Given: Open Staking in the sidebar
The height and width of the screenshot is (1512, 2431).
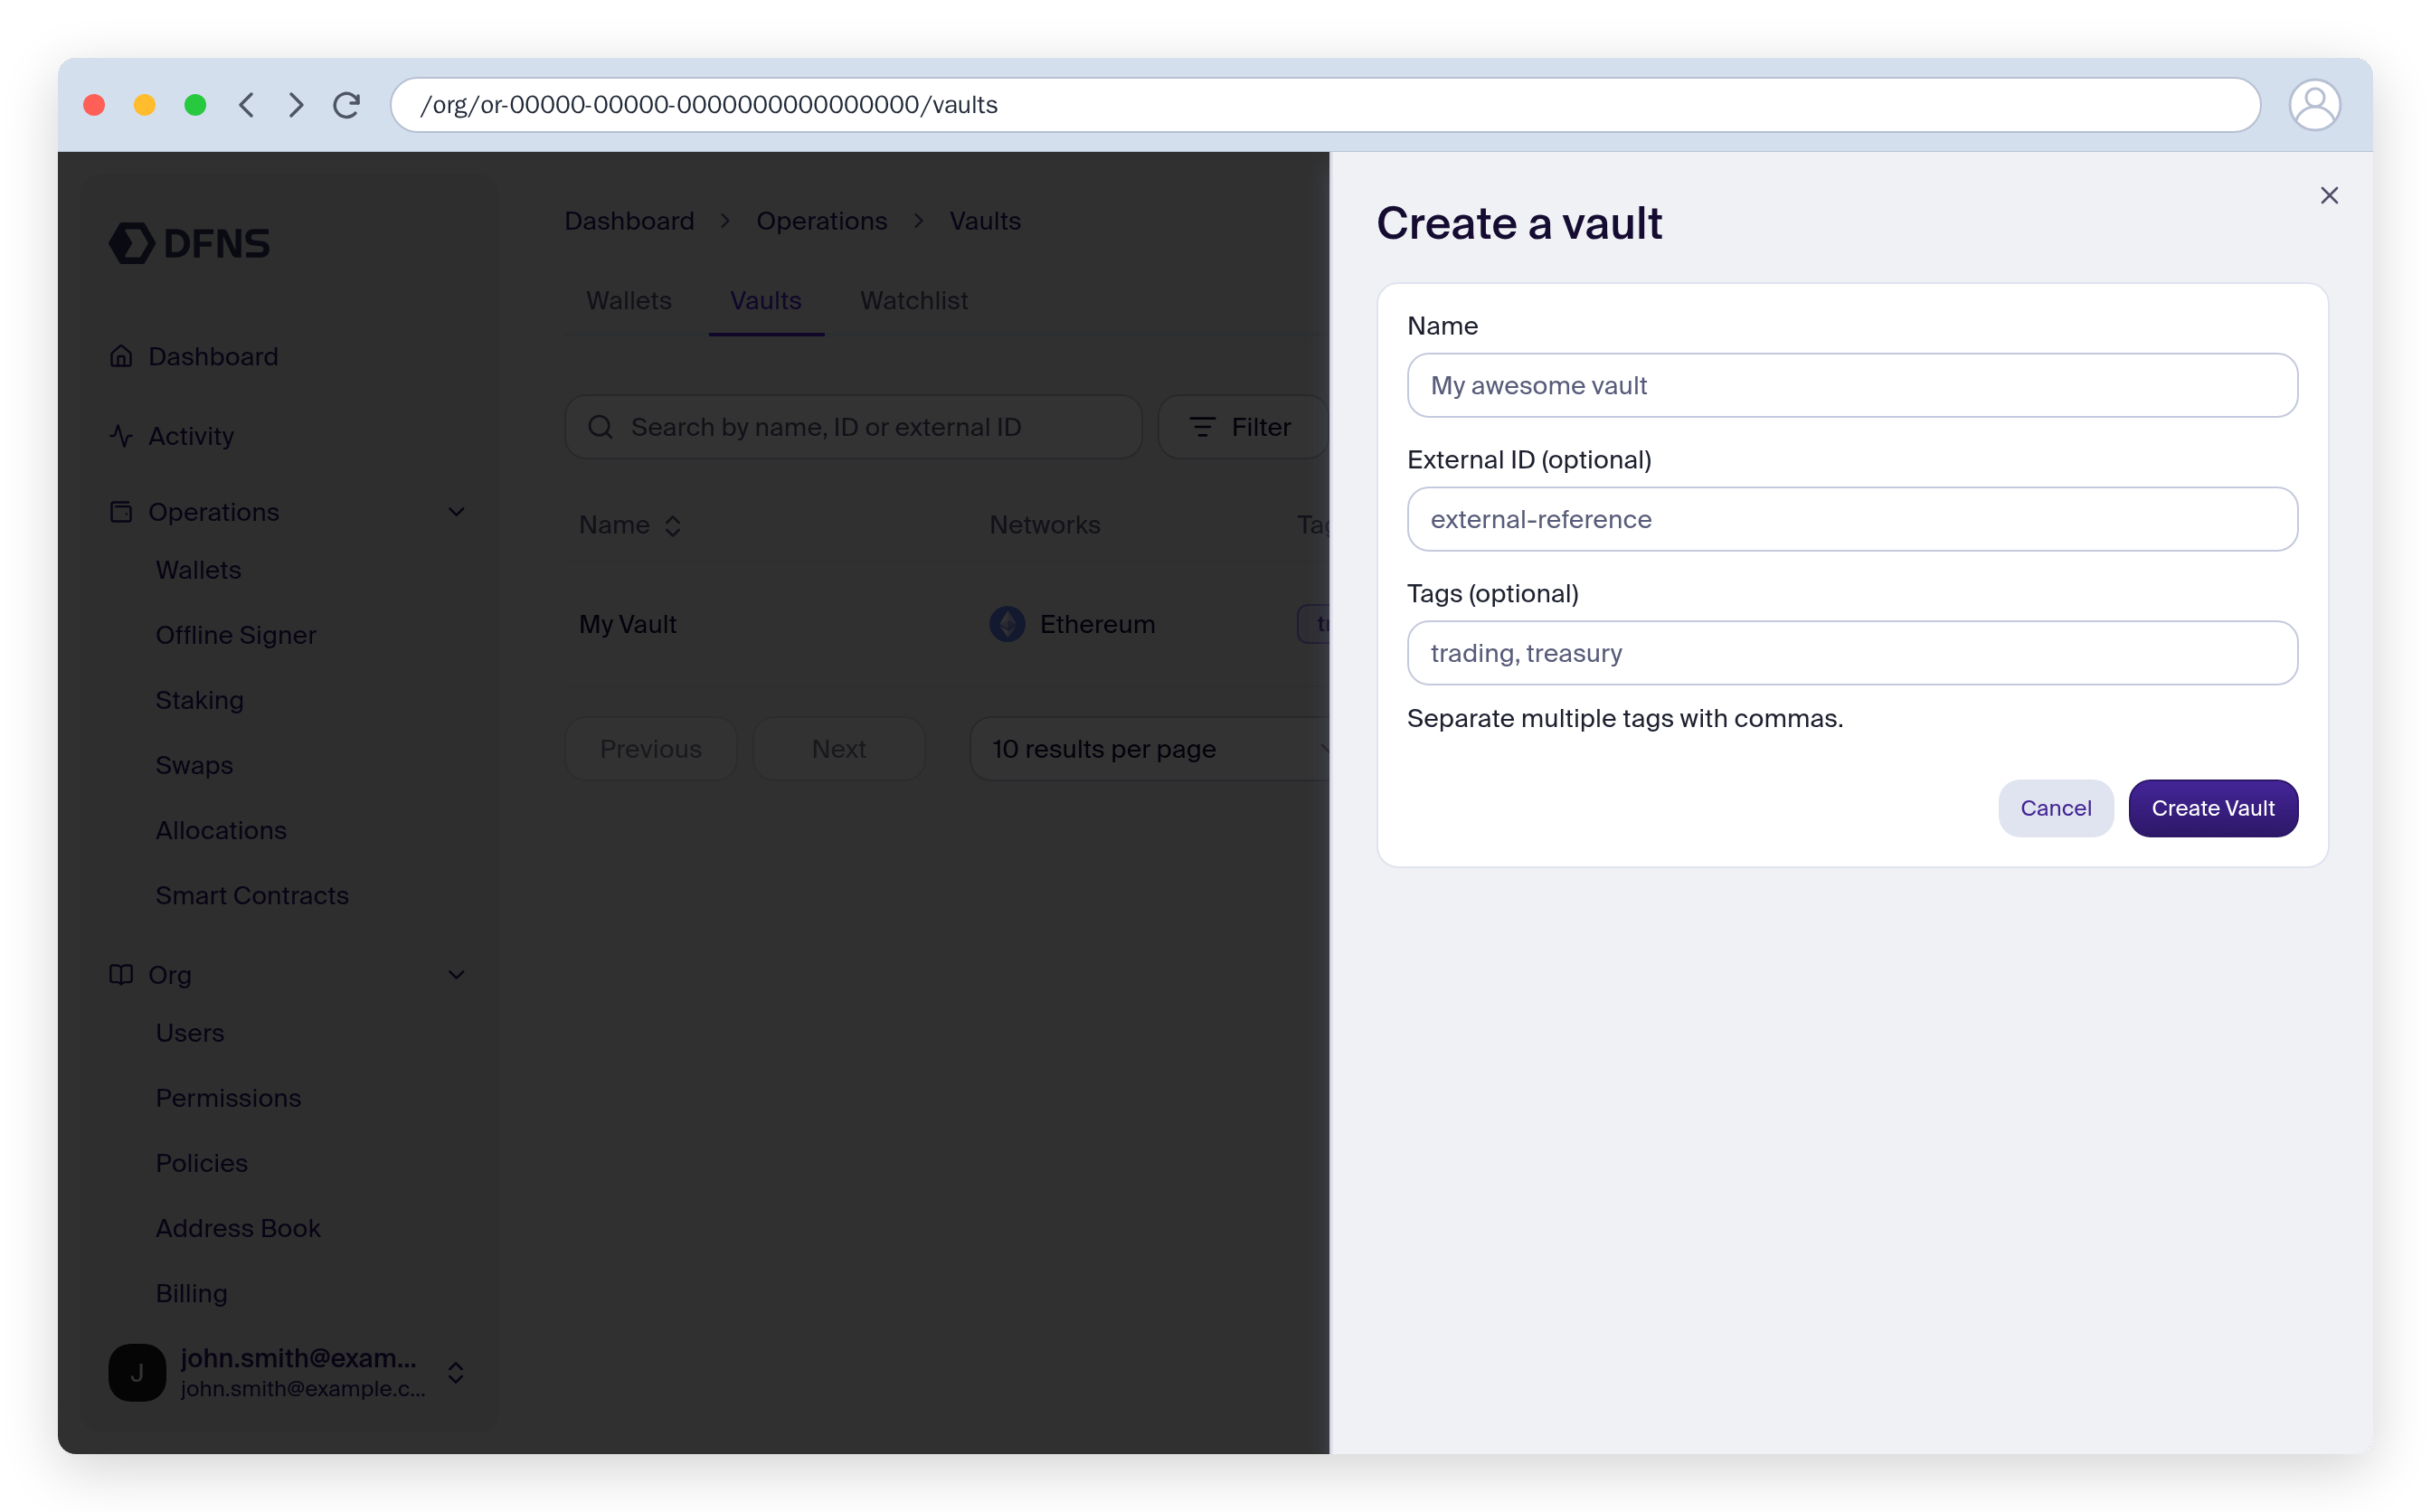Looking at the screenshot, I should click(200, 700).
